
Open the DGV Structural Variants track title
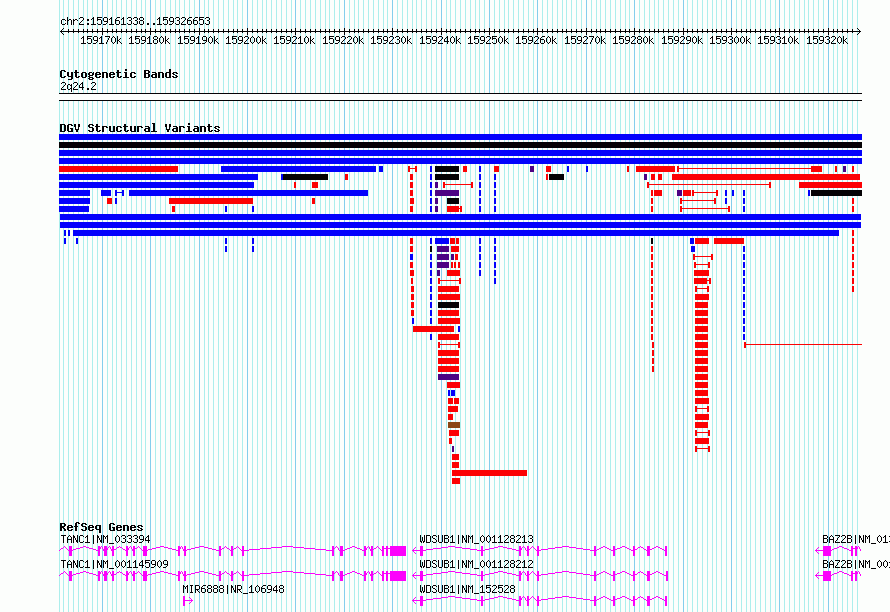click(x=140, y=128)
